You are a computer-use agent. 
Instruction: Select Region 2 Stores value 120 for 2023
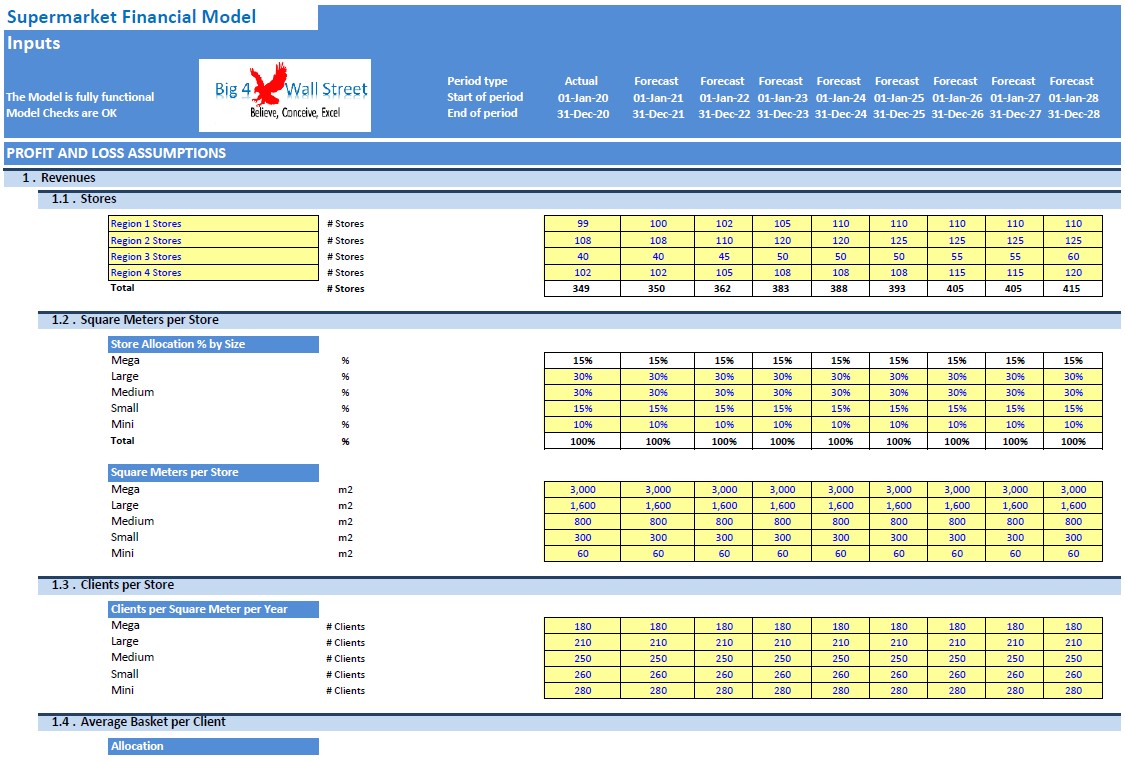pos(782,240)
